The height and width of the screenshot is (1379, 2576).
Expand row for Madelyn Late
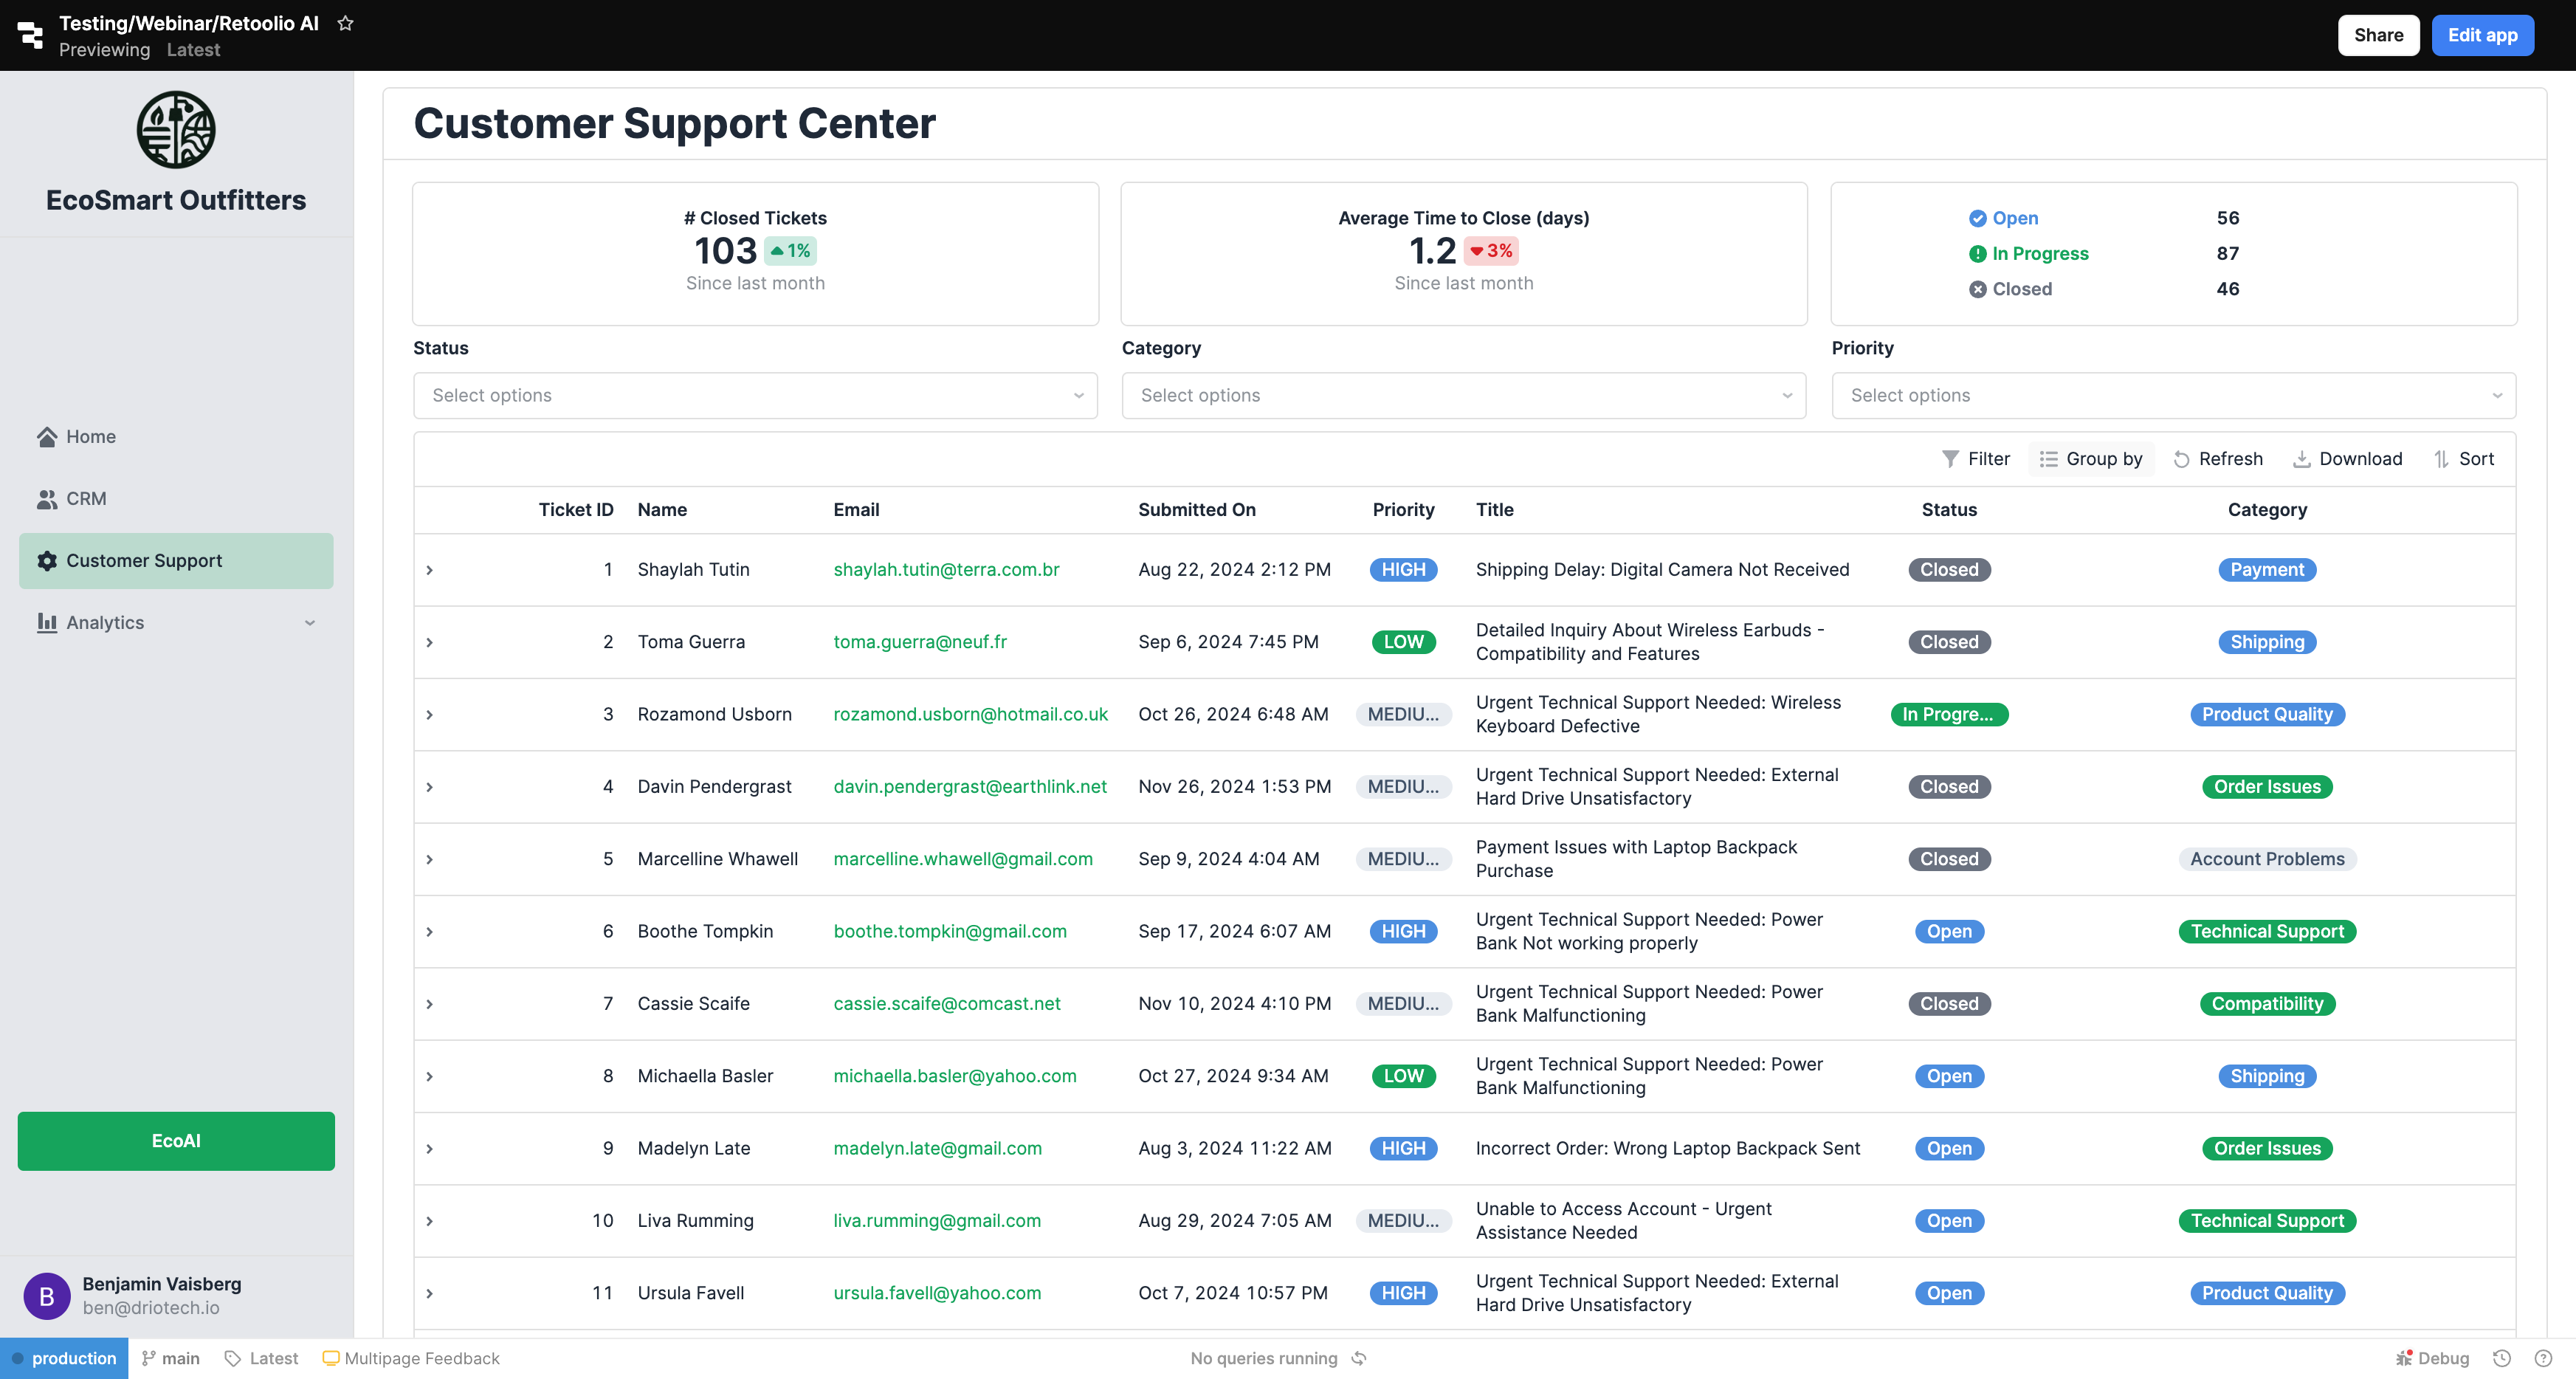tap(430, 1149)
